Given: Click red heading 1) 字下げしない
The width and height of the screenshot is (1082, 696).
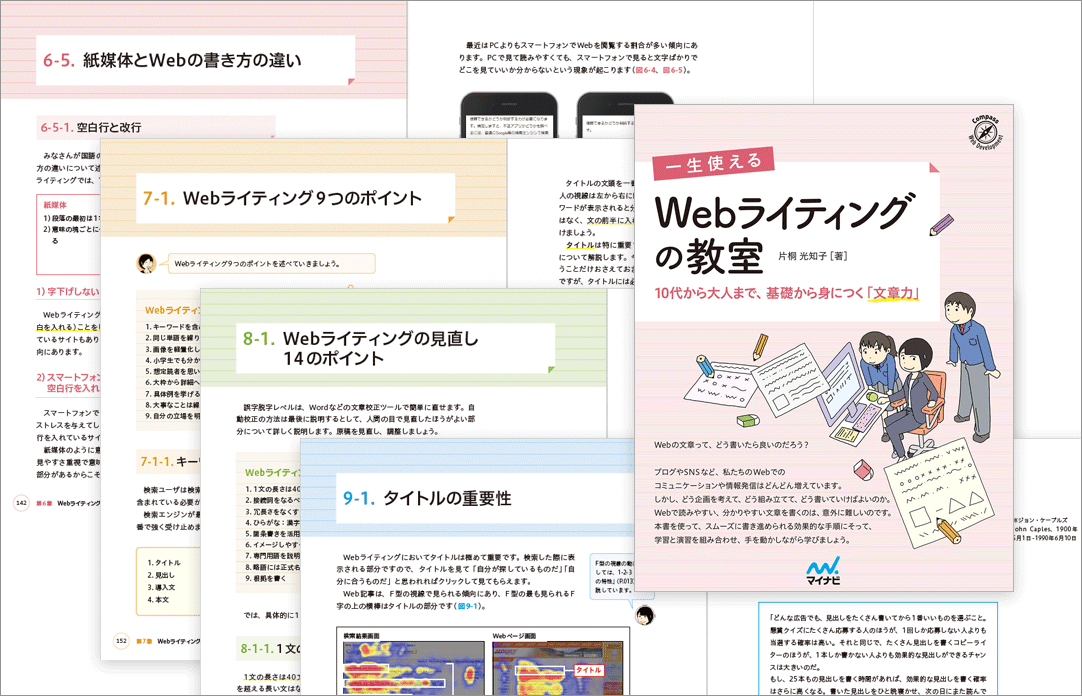Looking at the screenshot, I should click(68, 292).
